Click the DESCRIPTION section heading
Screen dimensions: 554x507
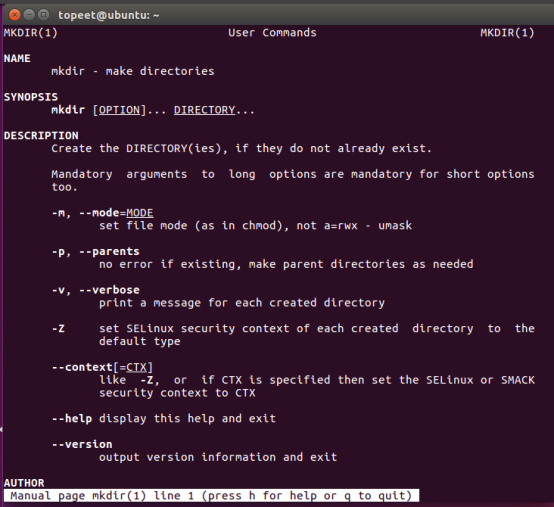tap(41, 135)
